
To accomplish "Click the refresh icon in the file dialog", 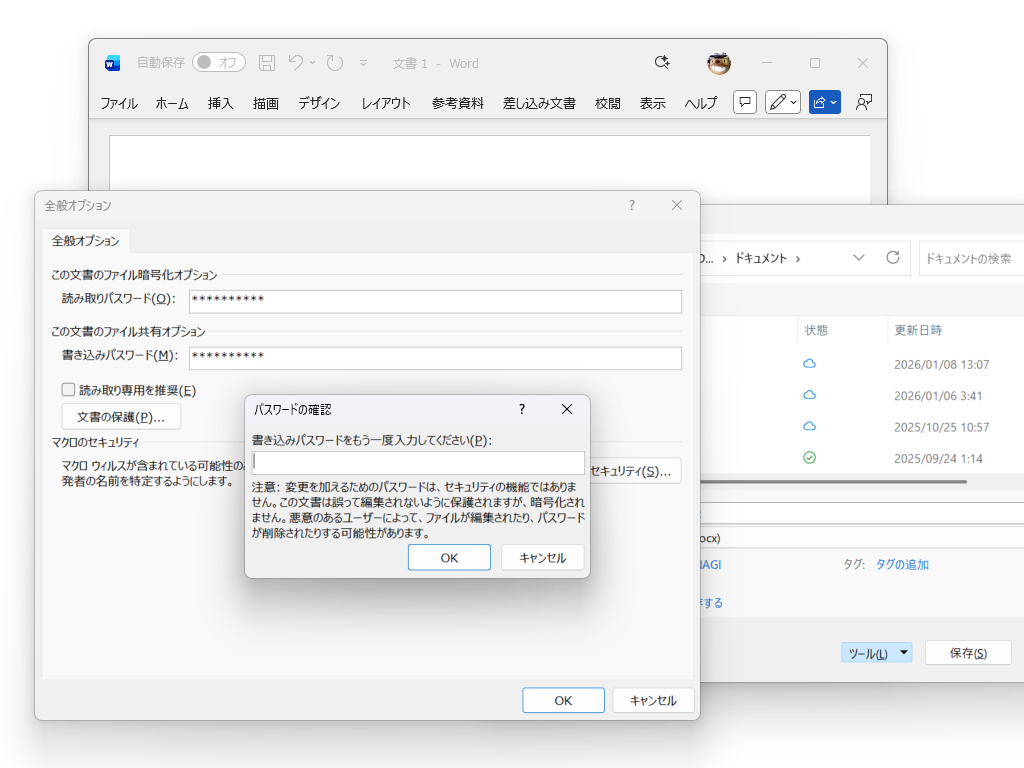I will pos(893,257).
